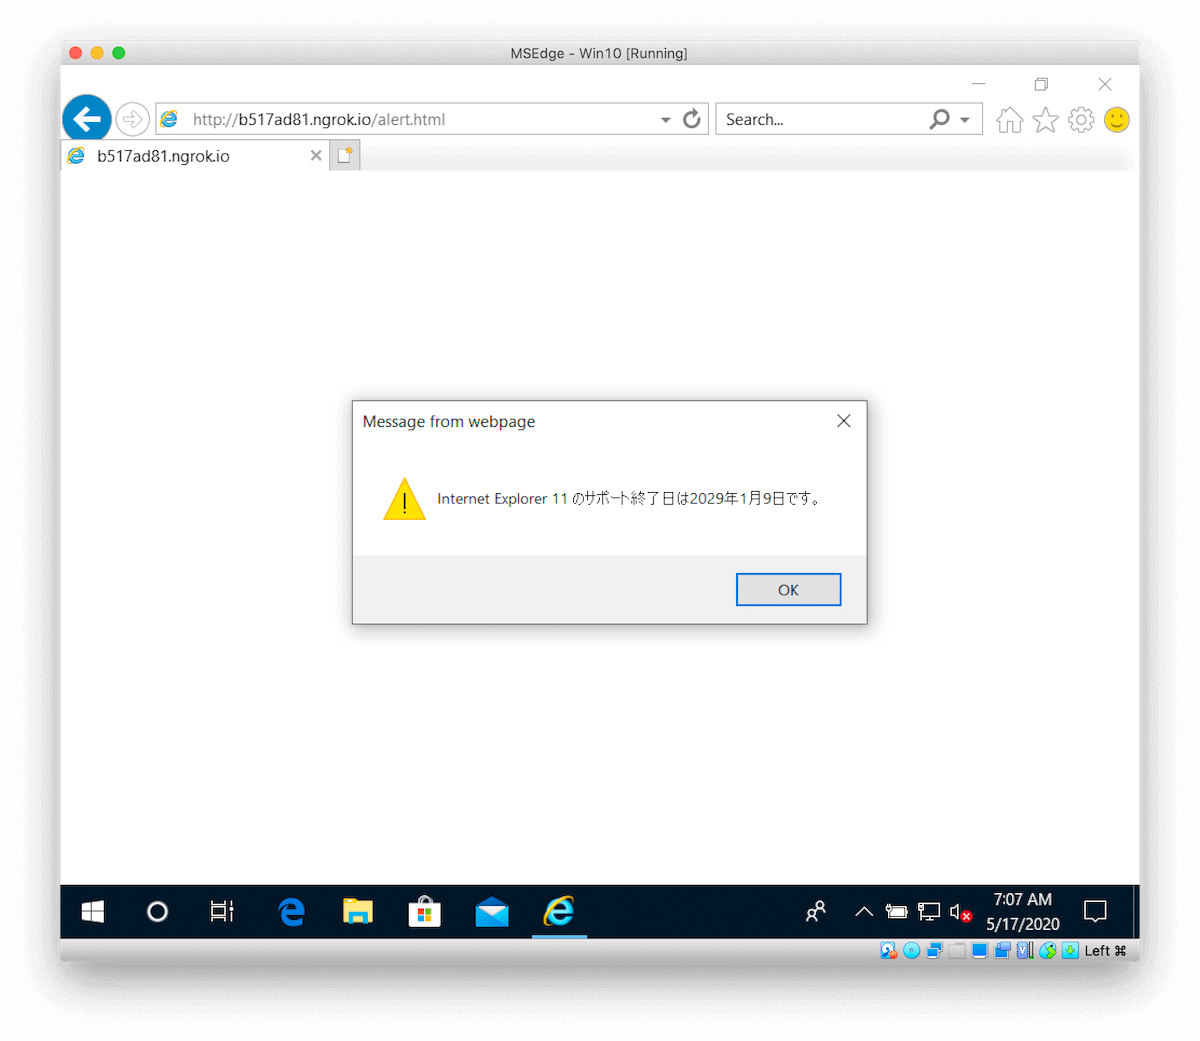Viewport: 1200px width, 1041px height.
Task: Open the Tools gear menu in Internet Explorer
Action: click(1081, 120)
